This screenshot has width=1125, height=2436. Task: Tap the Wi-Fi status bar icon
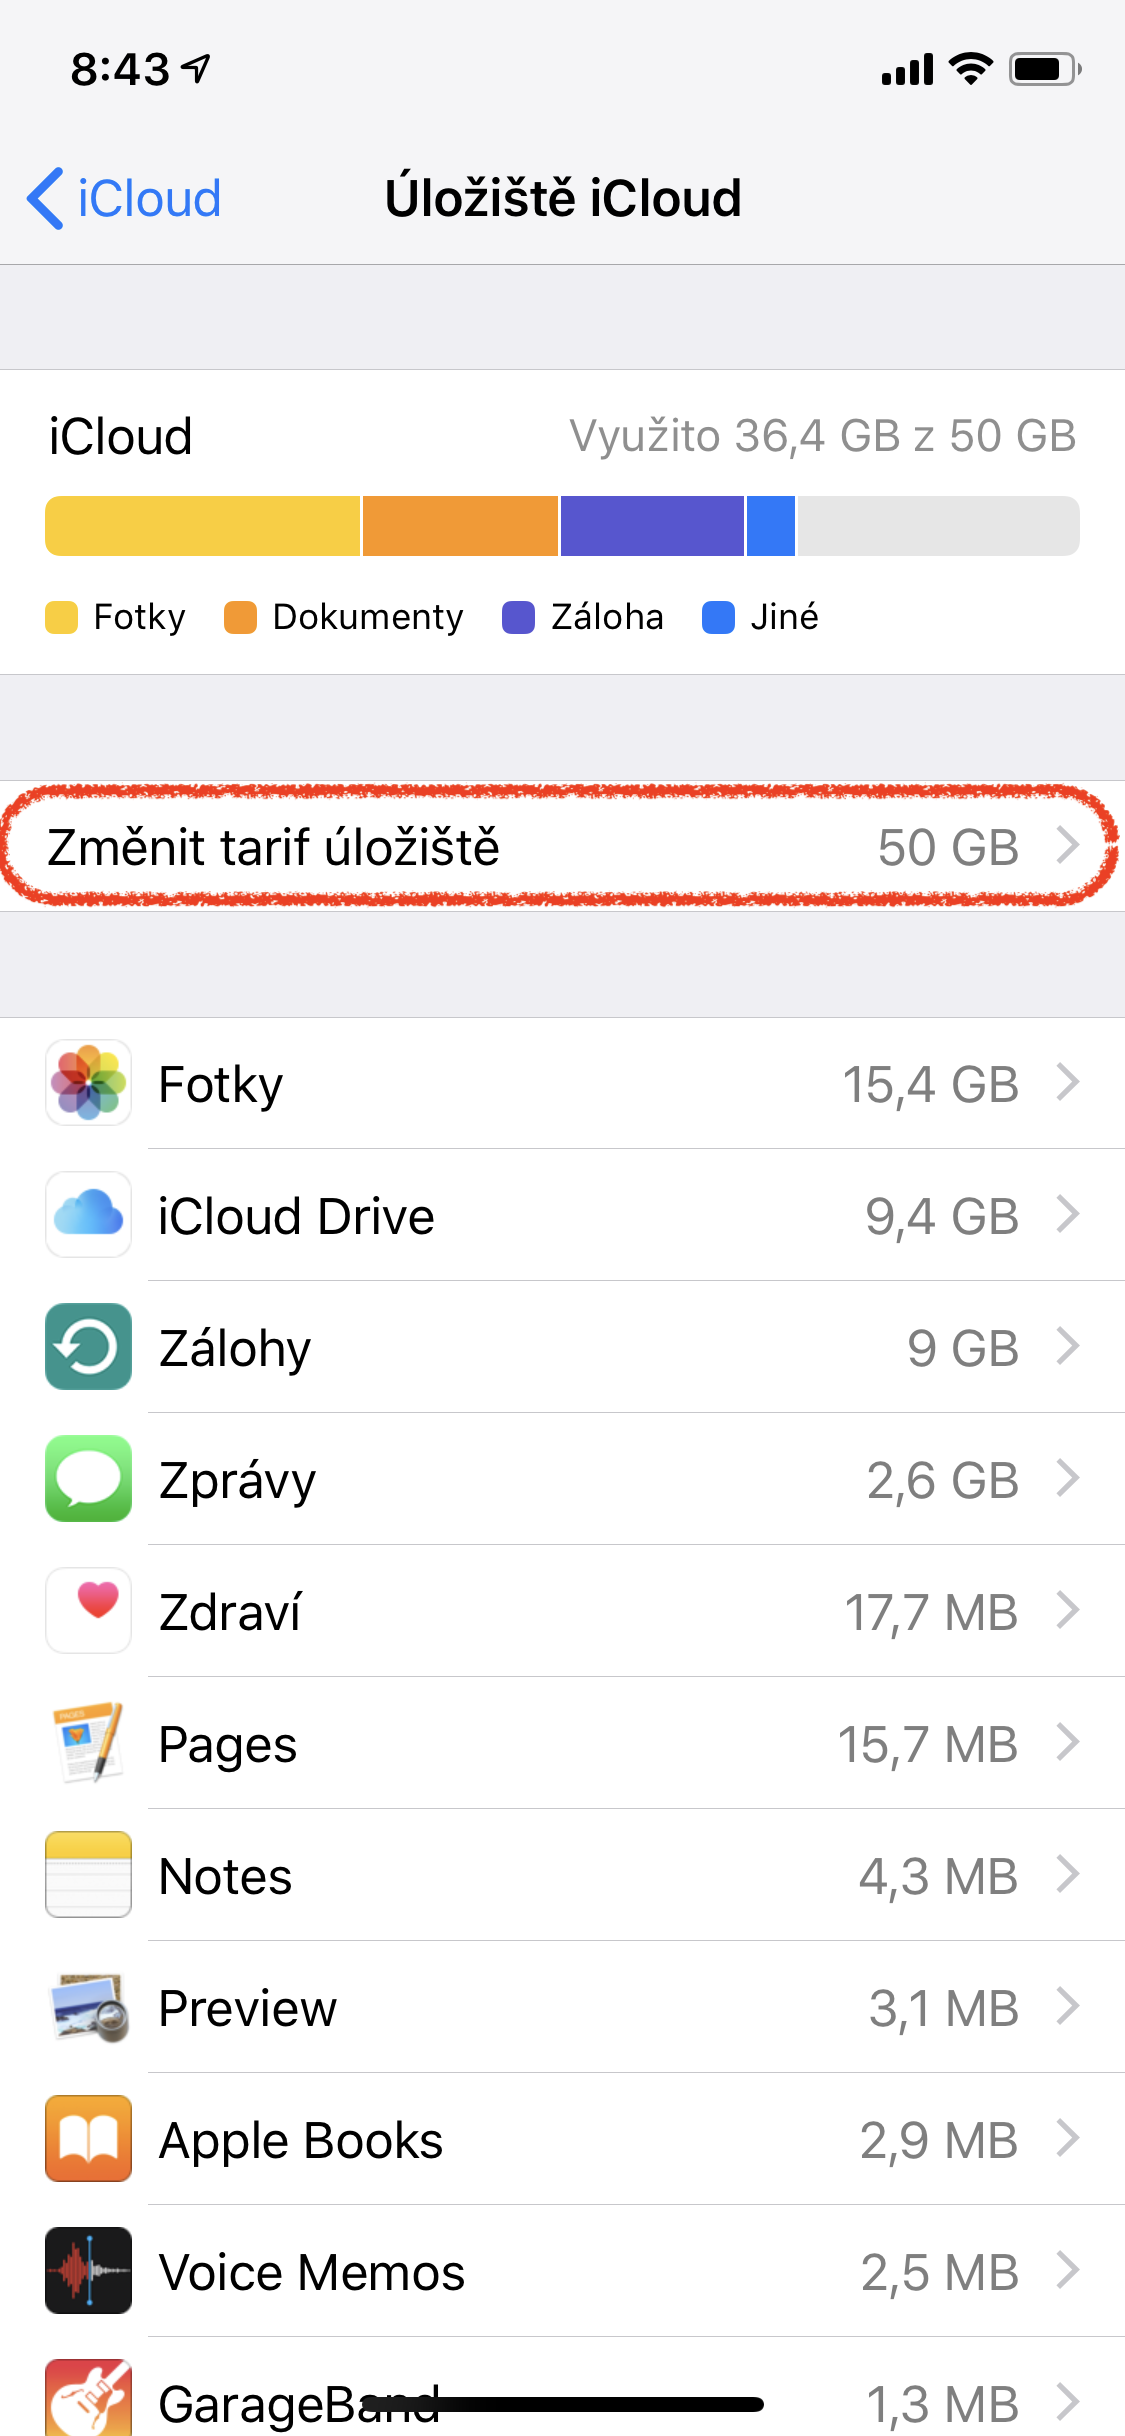(x=968, y=68)
